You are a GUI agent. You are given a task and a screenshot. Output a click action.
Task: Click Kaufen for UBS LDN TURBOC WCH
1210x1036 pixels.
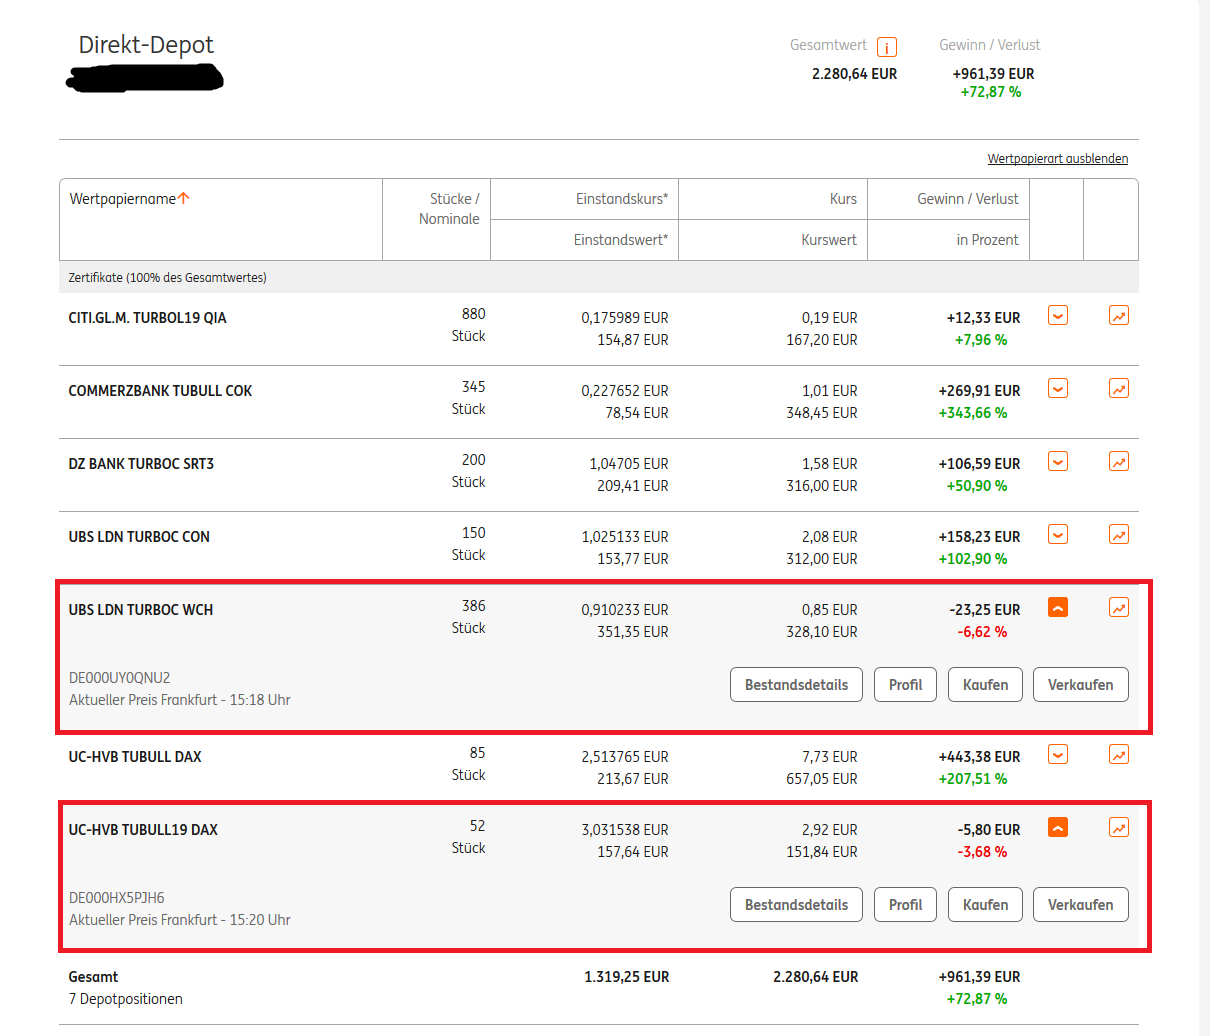tap(985, 685)
